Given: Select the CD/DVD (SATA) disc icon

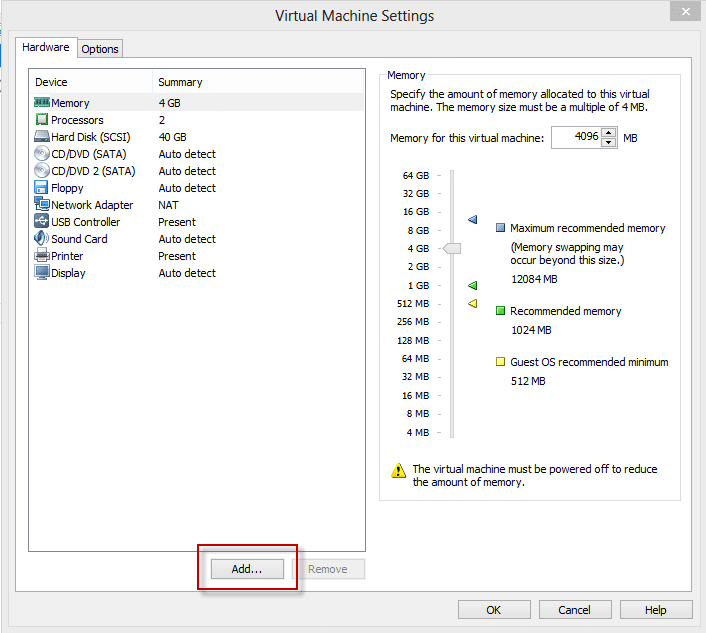Looking at the screenshot, I should click(x=42, y=154).
